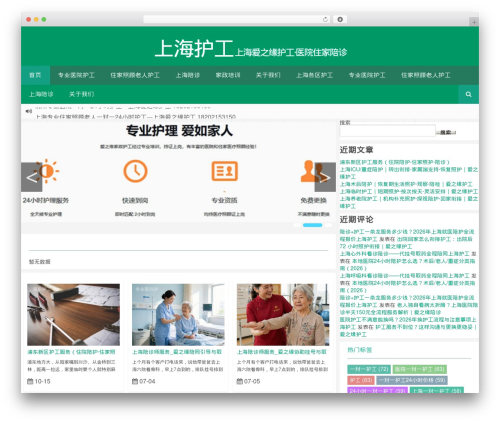Select the active blue carousel indicator
The height and width of the screenshot is (423, 500).
click(x=312, y=225)
